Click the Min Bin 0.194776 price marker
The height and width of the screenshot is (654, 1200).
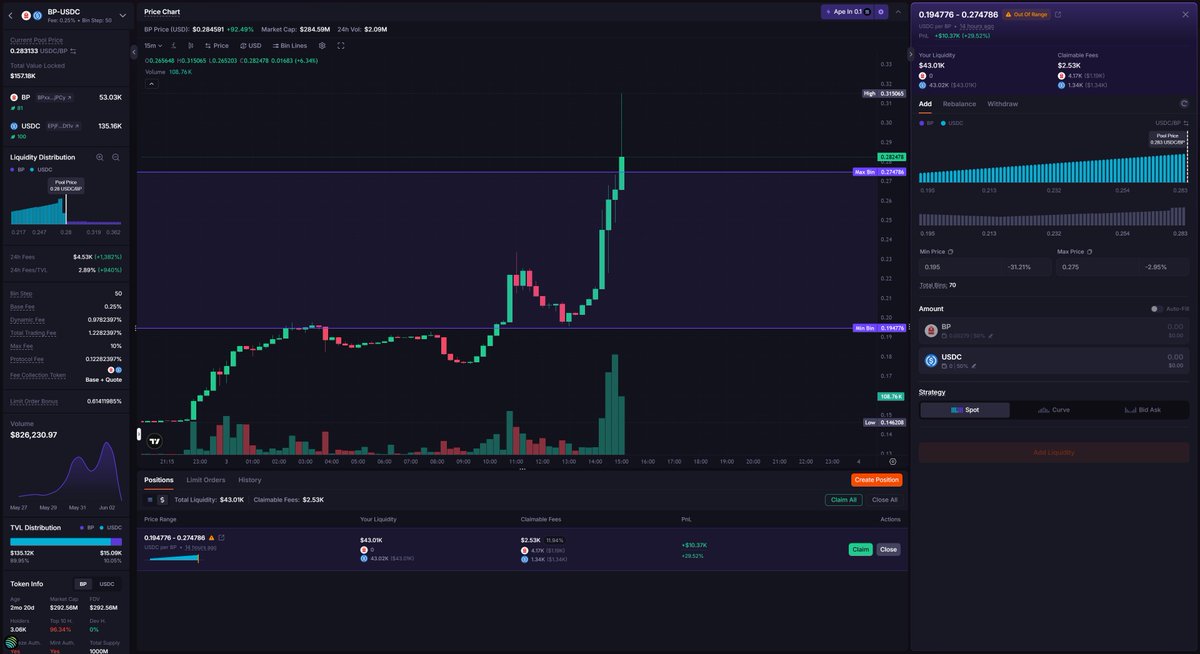pos(879,328)
